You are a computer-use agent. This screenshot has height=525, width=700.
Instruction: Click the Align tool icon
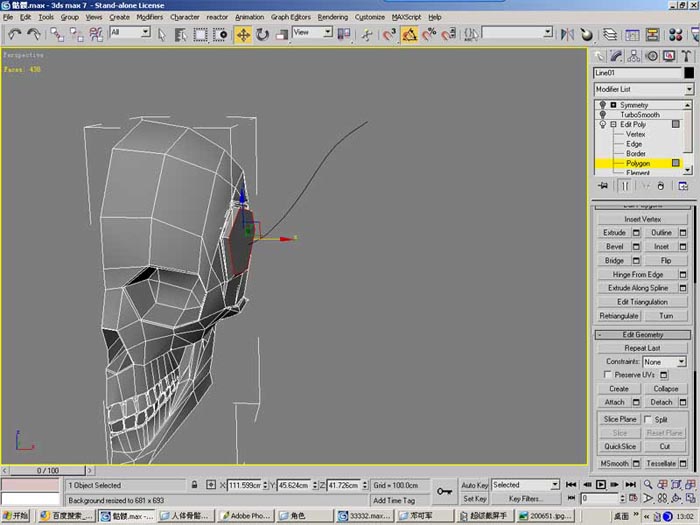coord(587,34)
